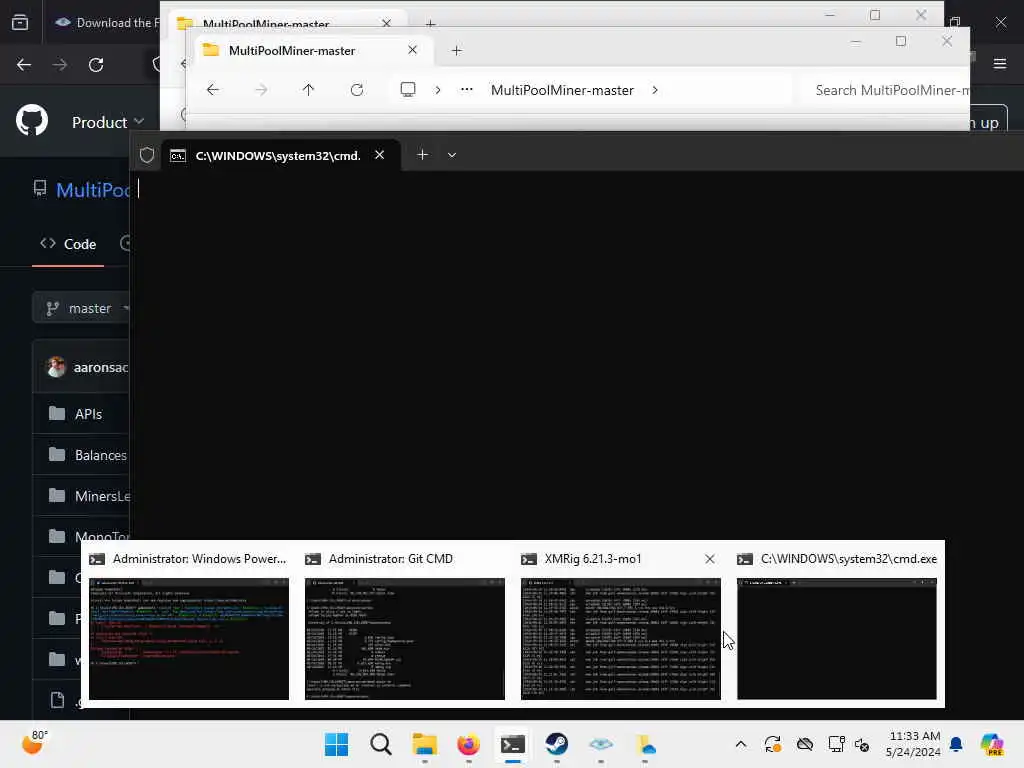This screenshot has height=768, width=1024.
Task: Open GitHub Product dropdown menu
Action: click(x=107, y=122)
